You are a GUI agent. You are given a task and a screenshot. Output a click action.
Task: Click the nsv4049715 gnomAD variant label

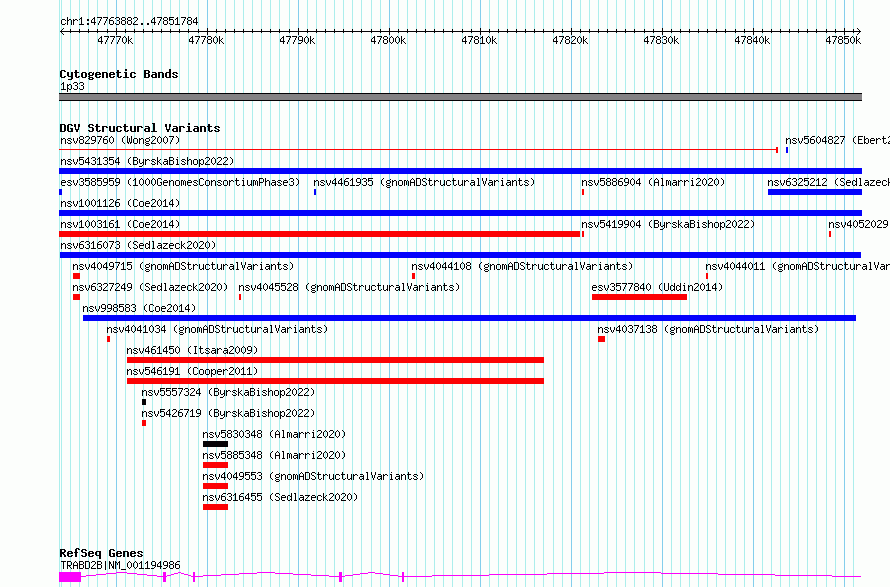point(183,266)
